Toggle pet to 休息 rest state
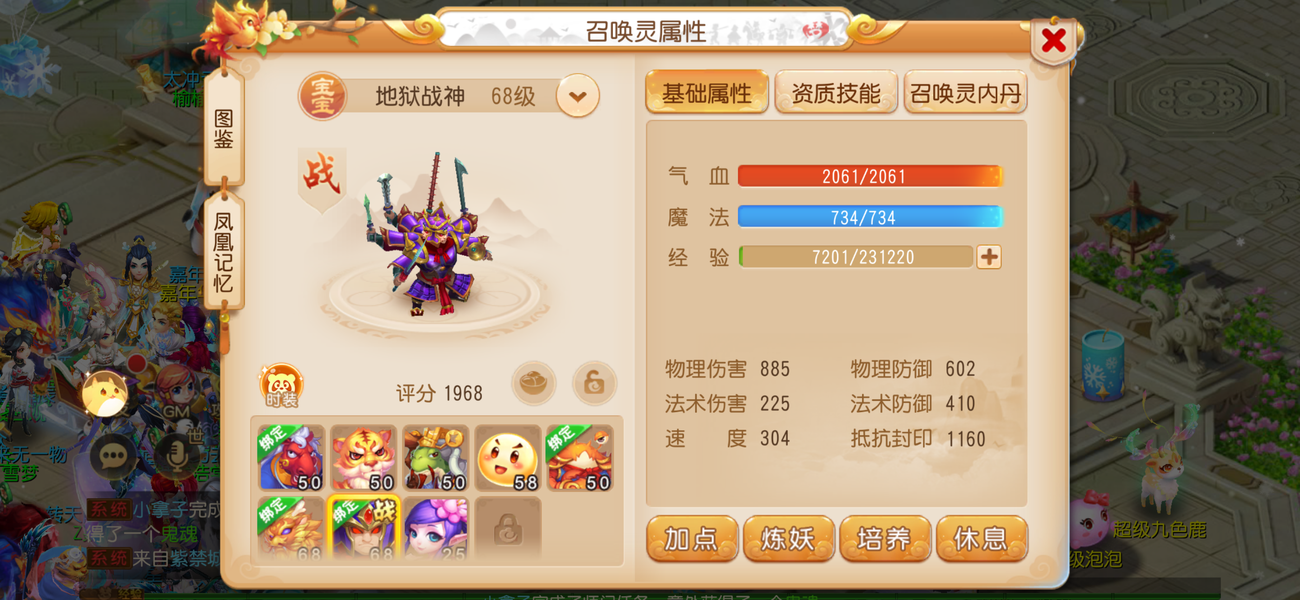 tap(981, 539)
